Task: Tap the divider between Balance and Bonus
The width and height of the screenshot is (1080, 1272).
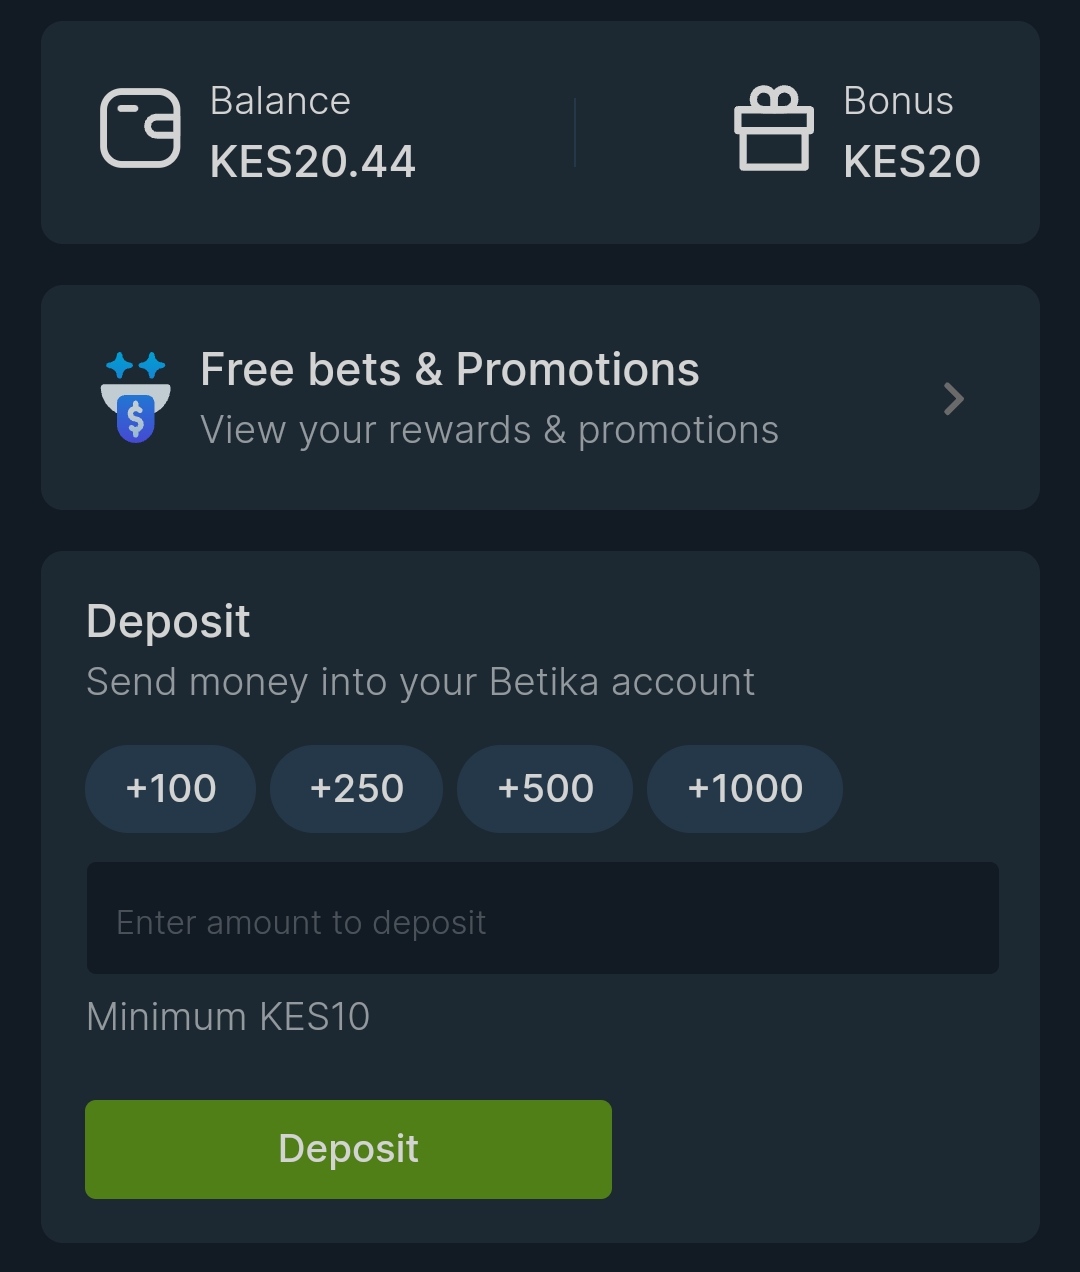Action: coord(575,132)
